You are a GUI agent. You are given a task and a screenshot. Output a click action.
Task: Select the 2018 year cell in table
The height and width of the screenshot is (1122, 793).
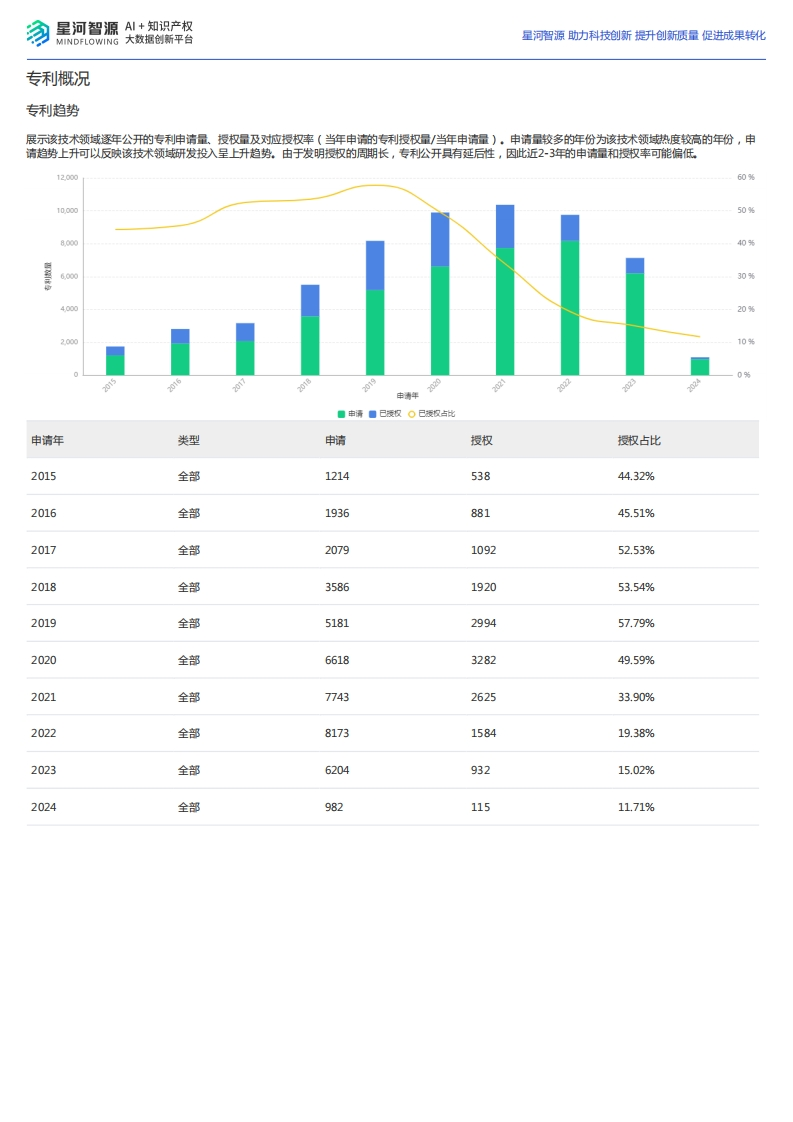[x=44, y=587]
